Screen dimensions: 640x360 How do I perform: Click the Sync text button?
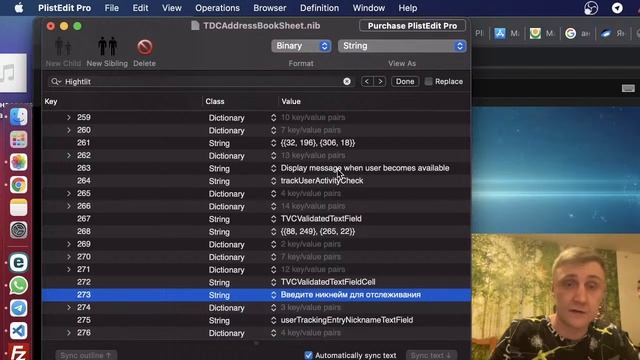[x=431, y=355]
